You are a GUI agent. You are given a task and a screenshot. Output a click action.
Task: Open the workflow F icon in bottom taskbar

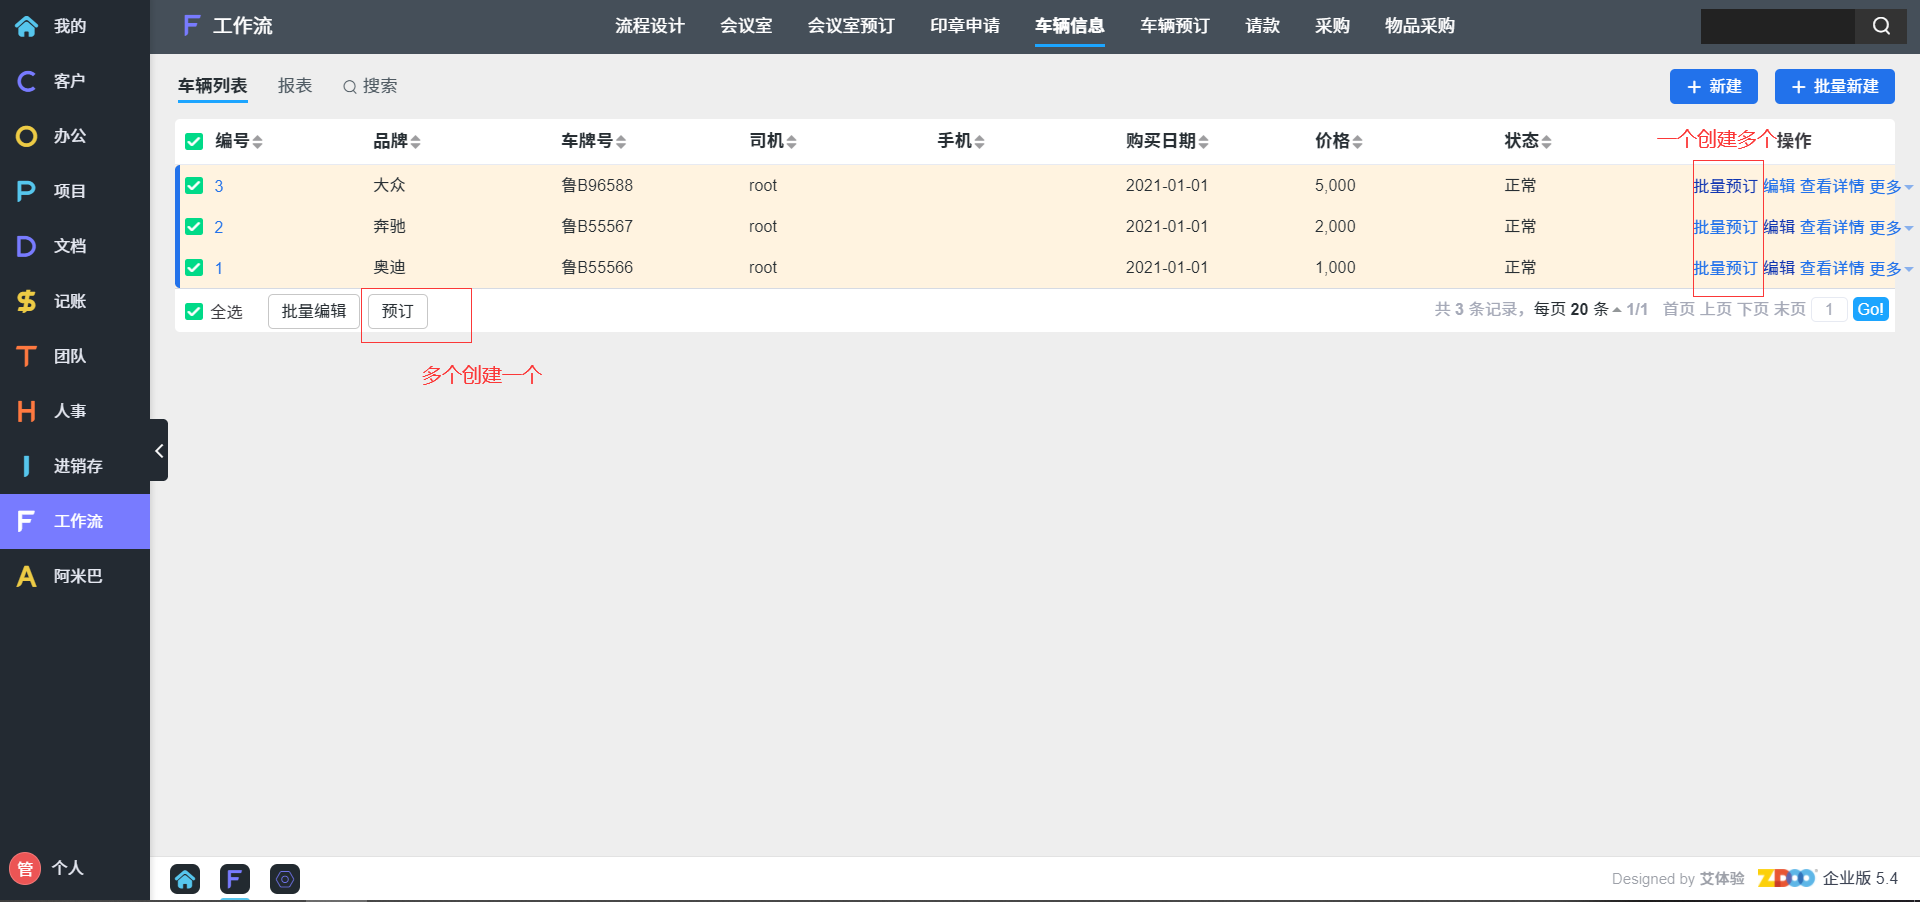[235, 879]
